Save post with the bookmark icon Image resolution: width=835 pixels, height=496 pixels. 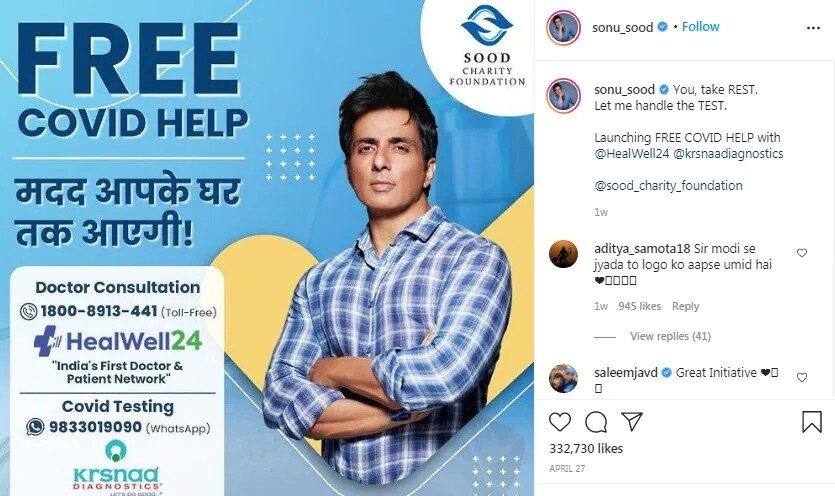coord(812,422)
